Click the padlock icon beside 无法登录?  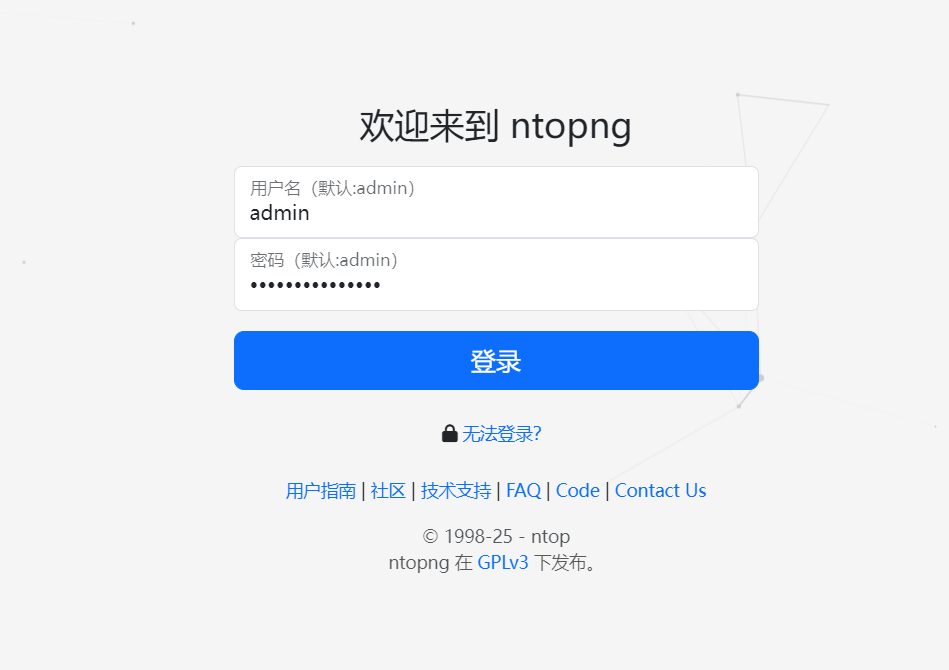click(x=450, y=433)
